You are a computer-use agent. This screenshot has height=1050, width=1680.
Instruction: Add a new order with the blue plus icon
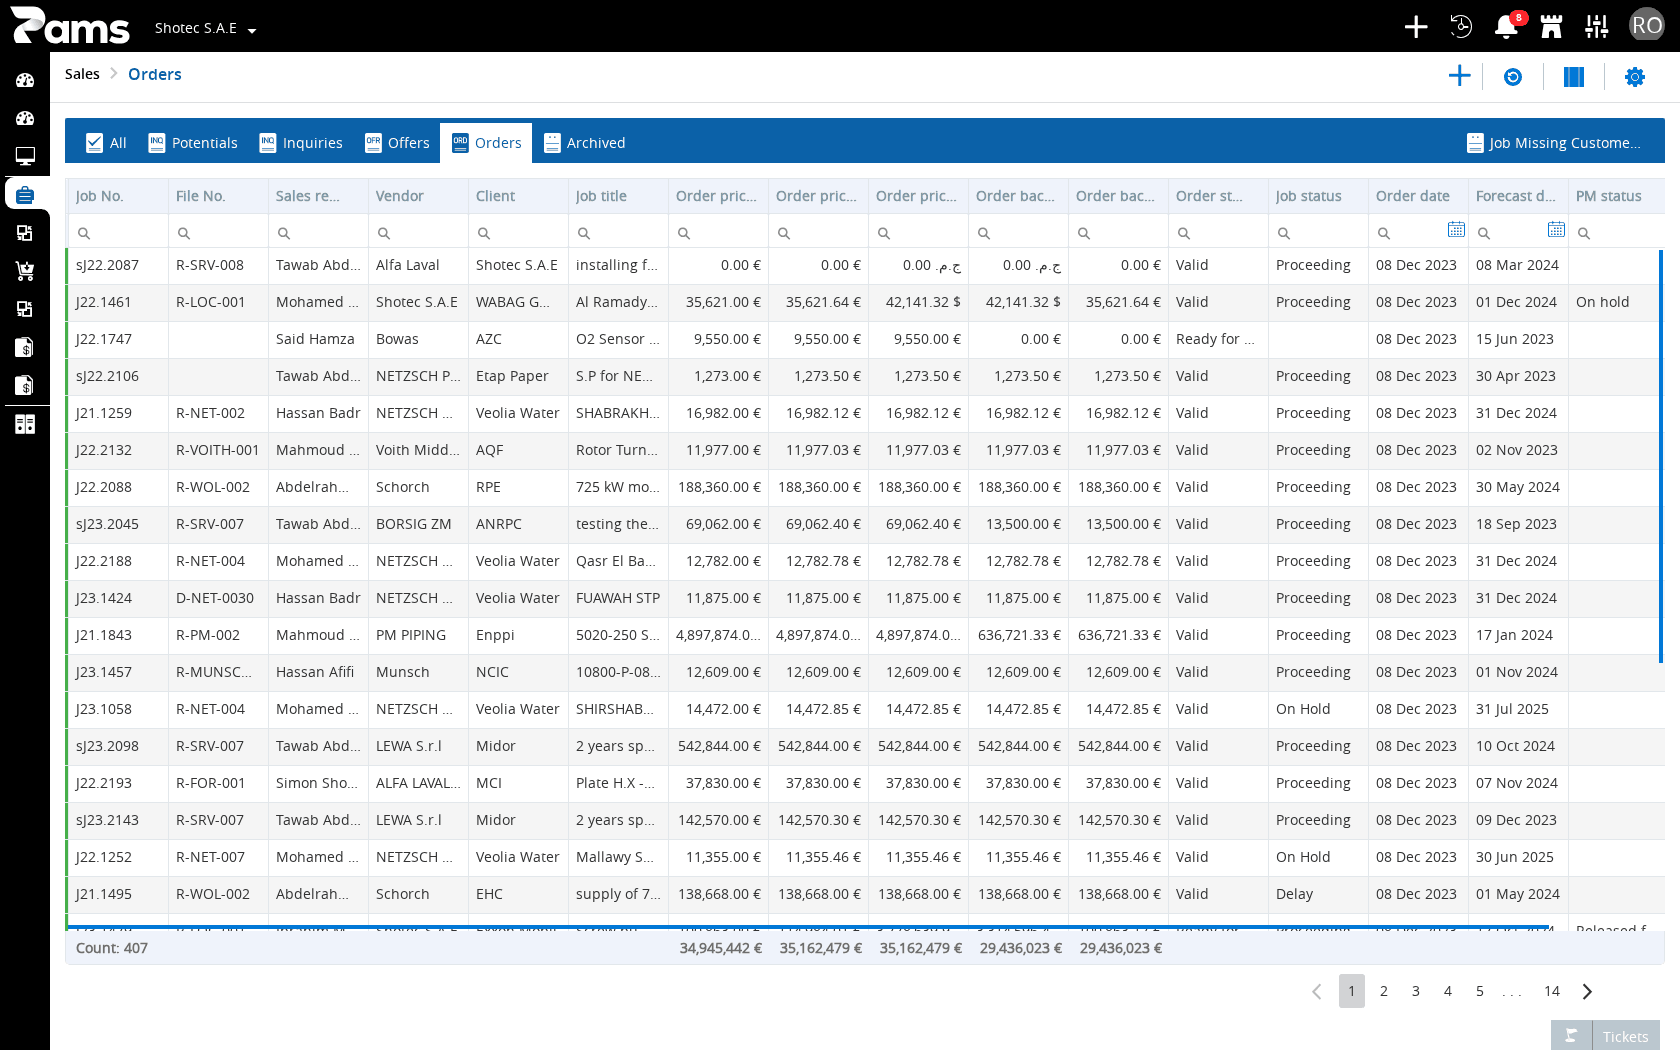1460,76
